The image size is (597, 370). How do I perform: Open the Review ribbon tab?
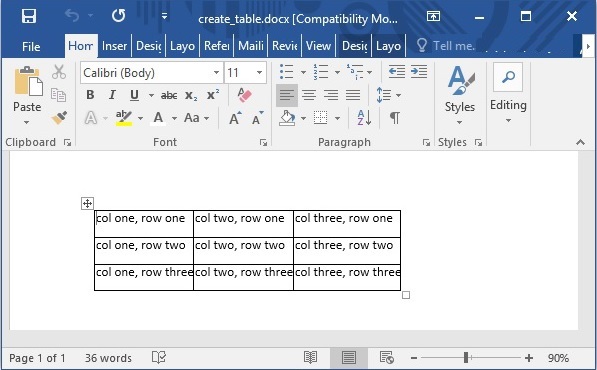284,46
